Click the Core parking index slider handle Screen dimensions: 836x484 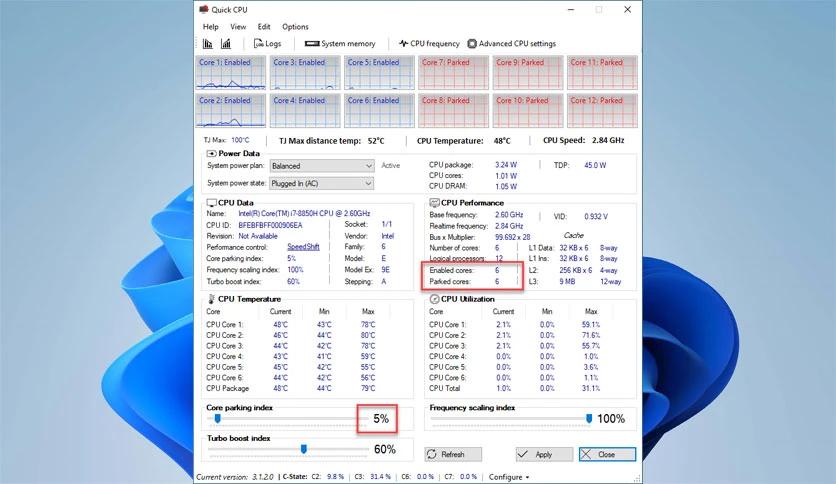tap(218, 419)
